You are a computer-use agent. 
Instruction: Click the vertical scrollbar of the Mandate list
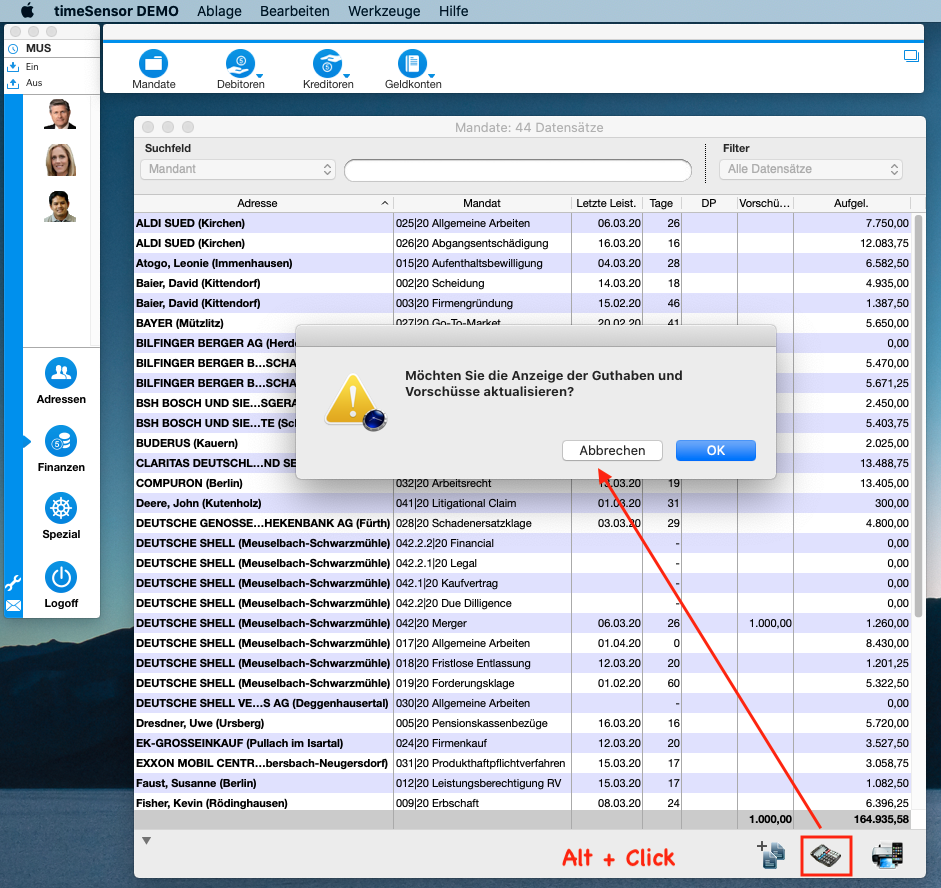click(918, 415)
